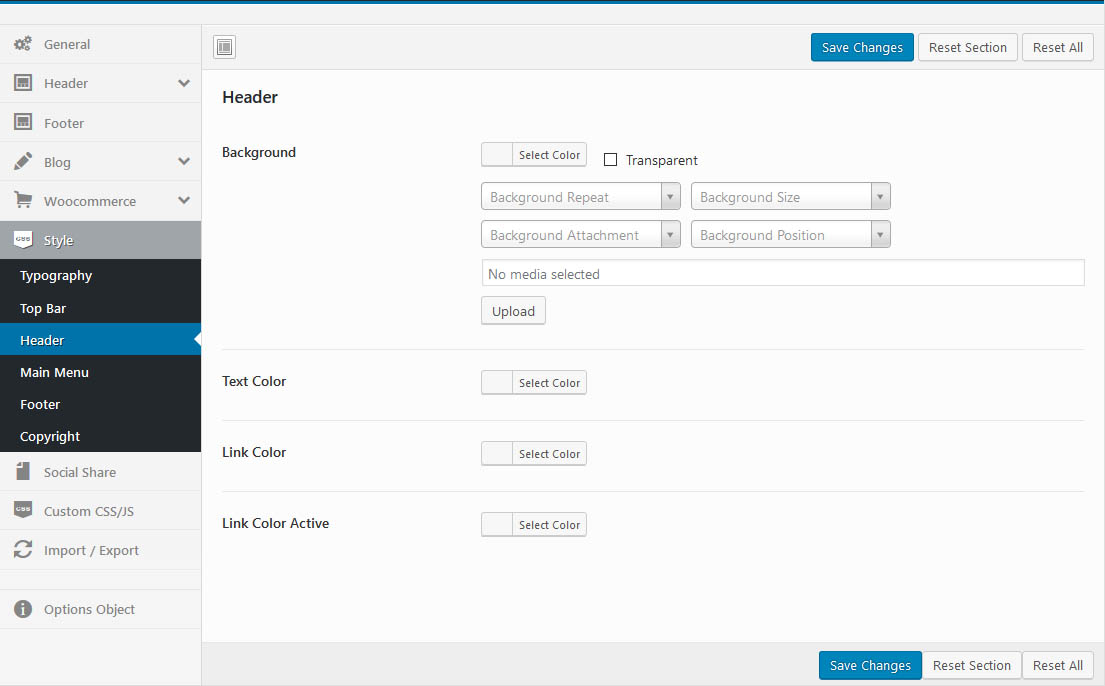Enable the Transparent background checkbox
Image resolution: width=1105 pixels, height=686 pixels.
pyautogui.click(x=610, y=160)
